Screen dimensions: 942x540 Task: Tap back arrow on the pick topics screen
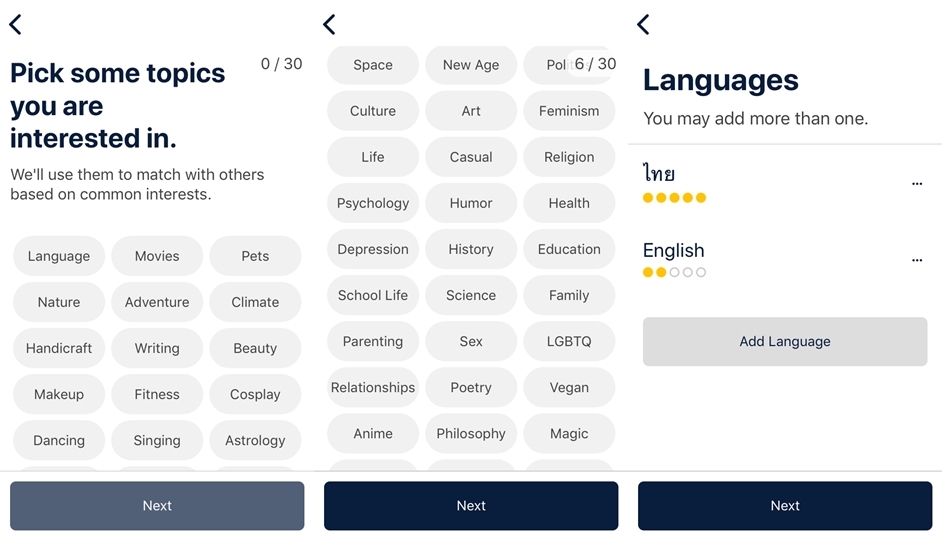pos(15,25)
